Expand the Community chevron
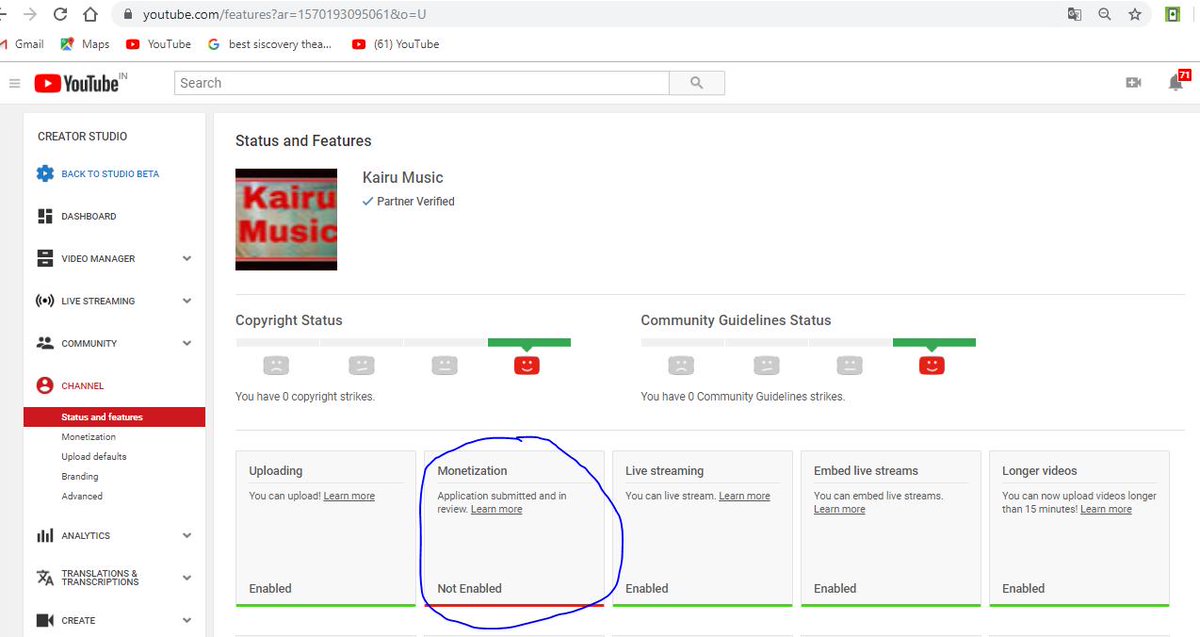Image resolution: width=1200 pixels, height=637 pixels. point(187,343)
